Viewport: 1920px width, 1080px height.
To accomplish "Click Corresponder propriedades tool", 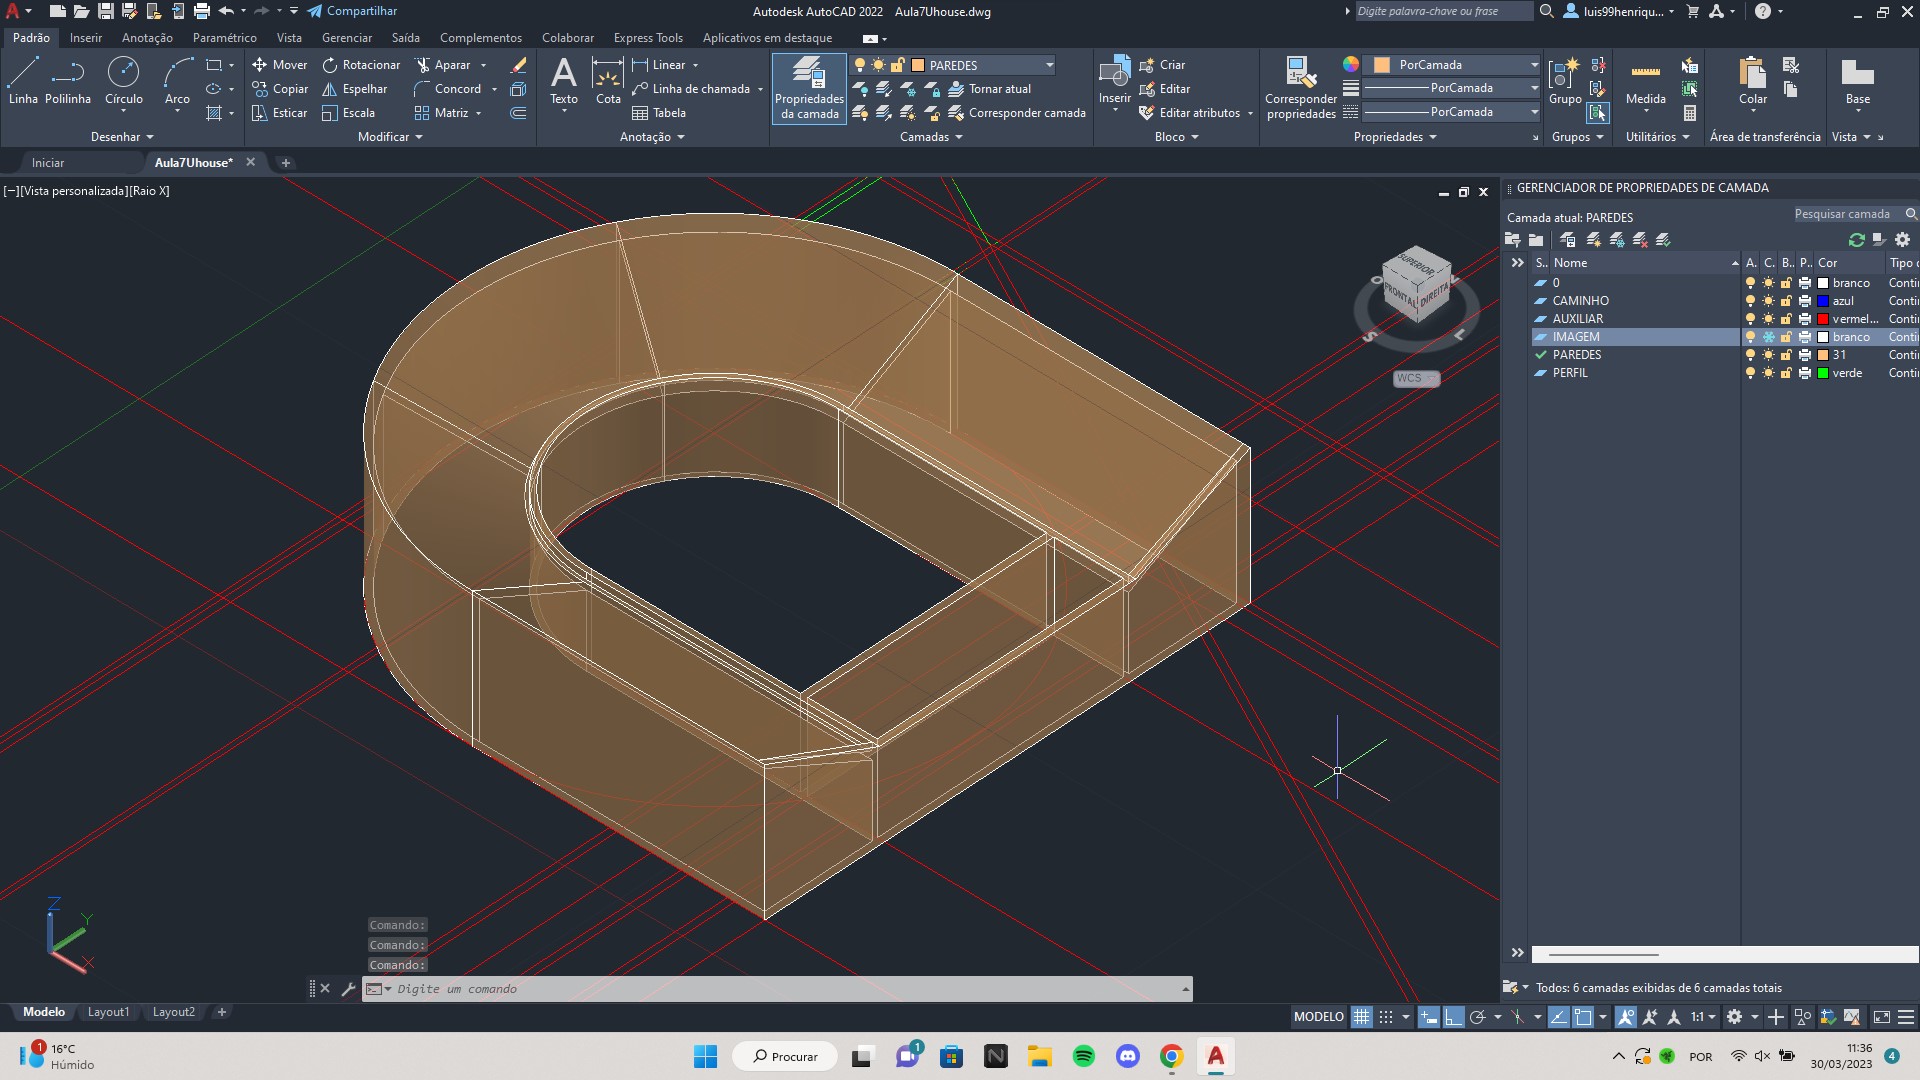I will 1301,89.
